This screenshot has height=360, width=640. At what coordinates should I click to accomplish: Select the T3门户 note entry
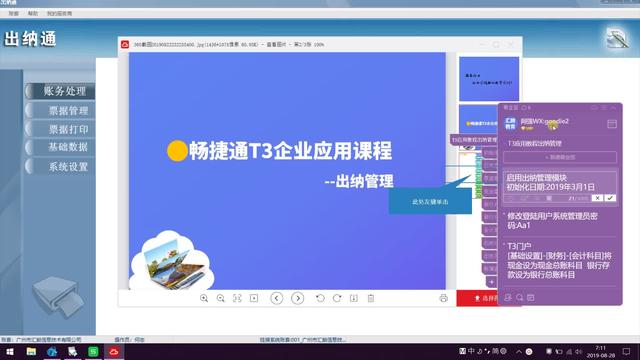[x=560, y=260]
